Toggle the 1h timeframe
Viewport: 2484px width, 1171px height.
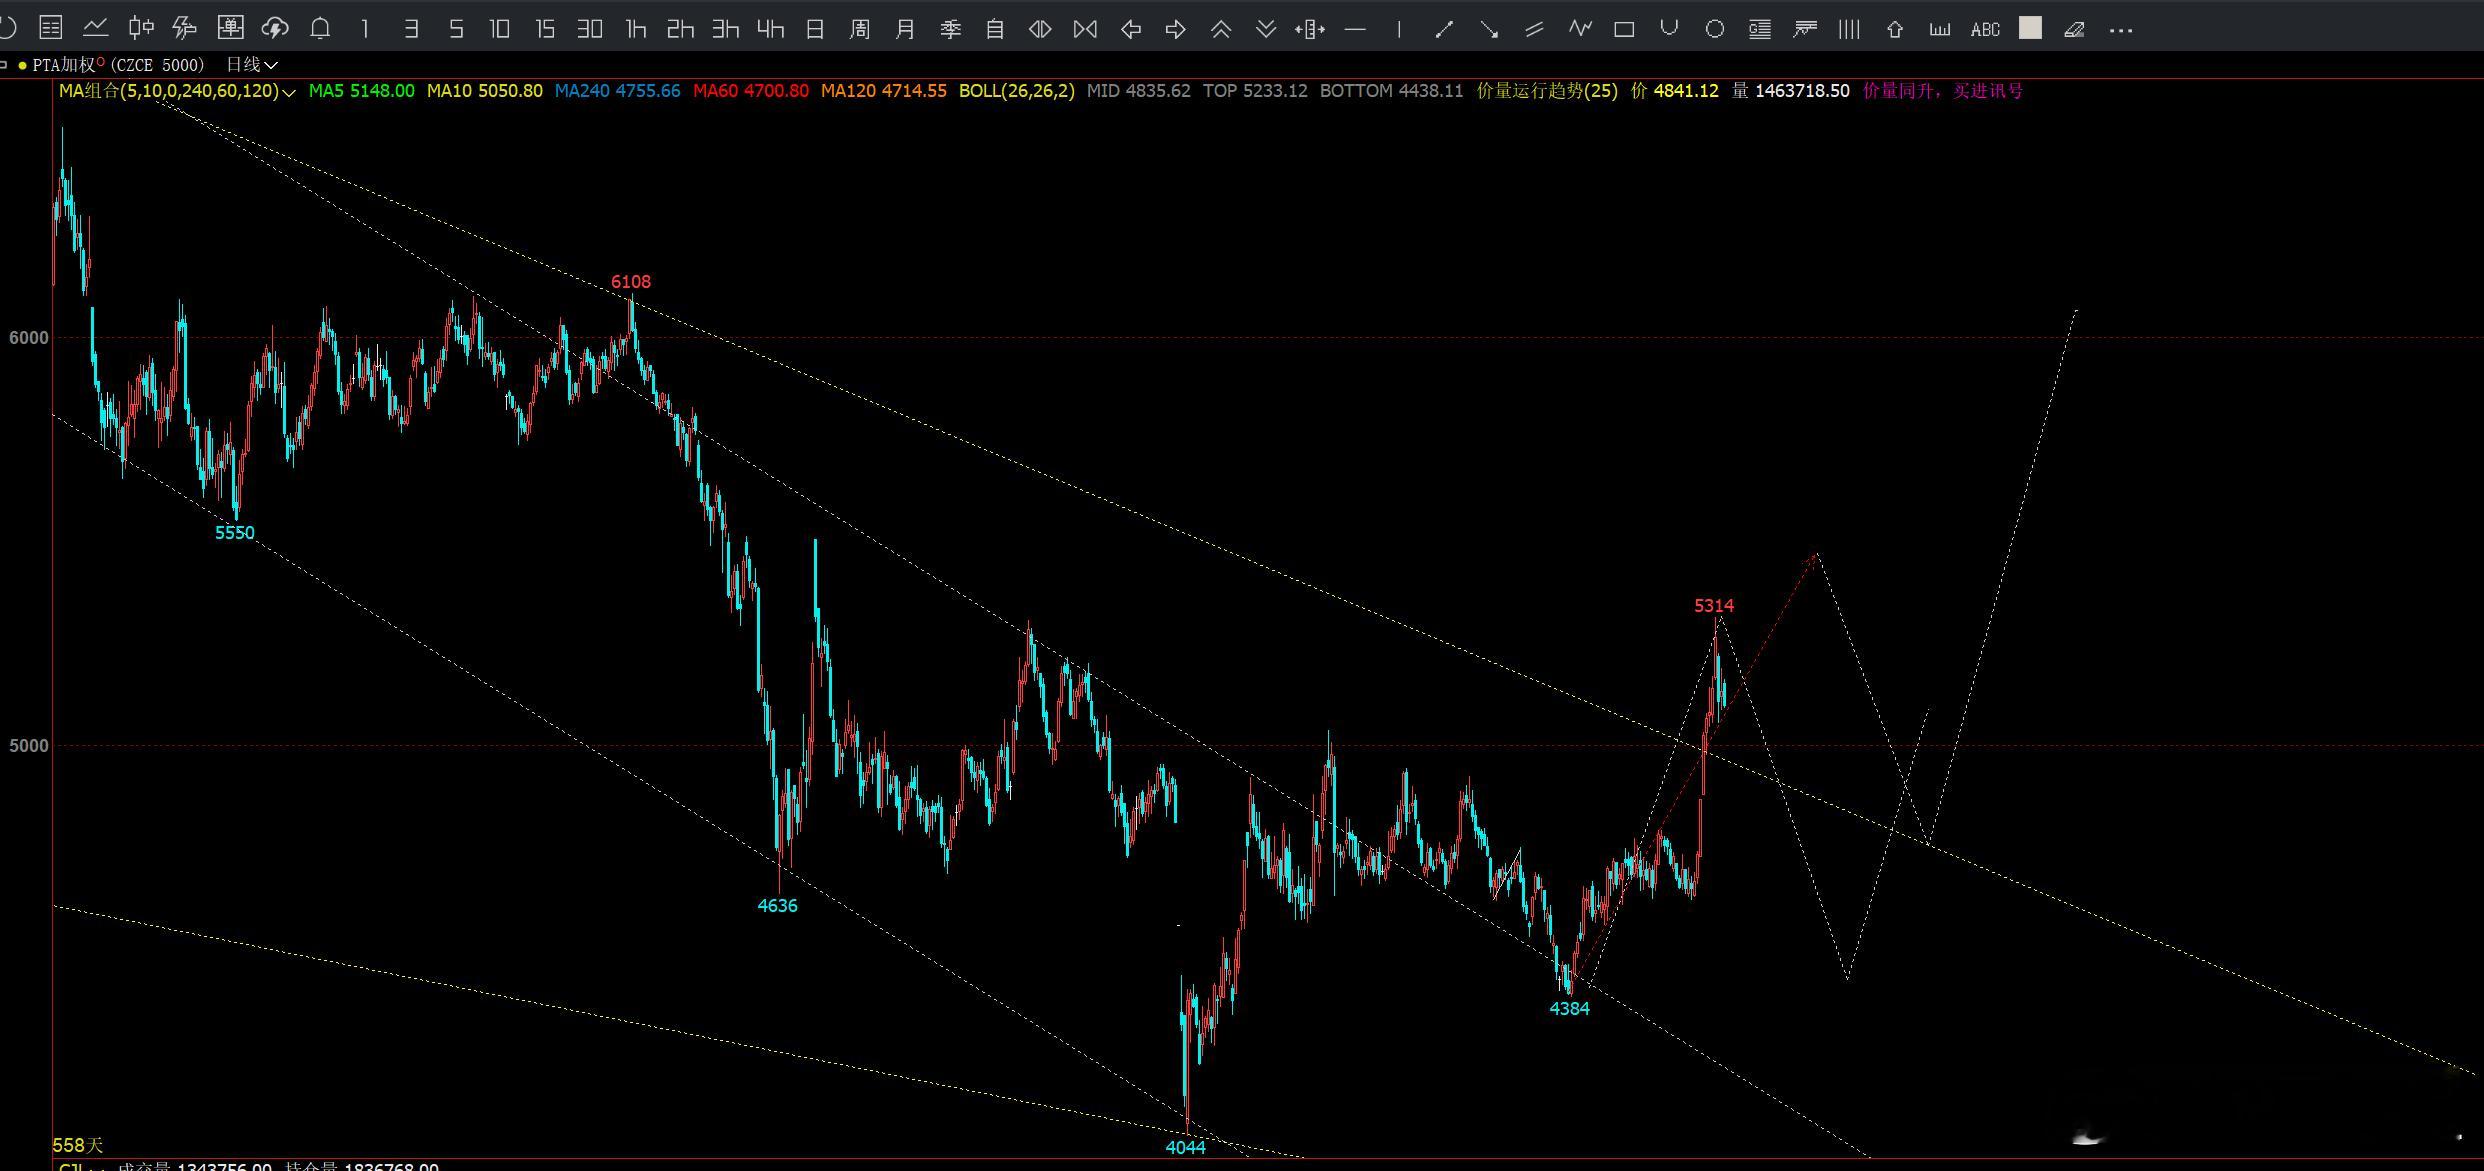point(635,29)
